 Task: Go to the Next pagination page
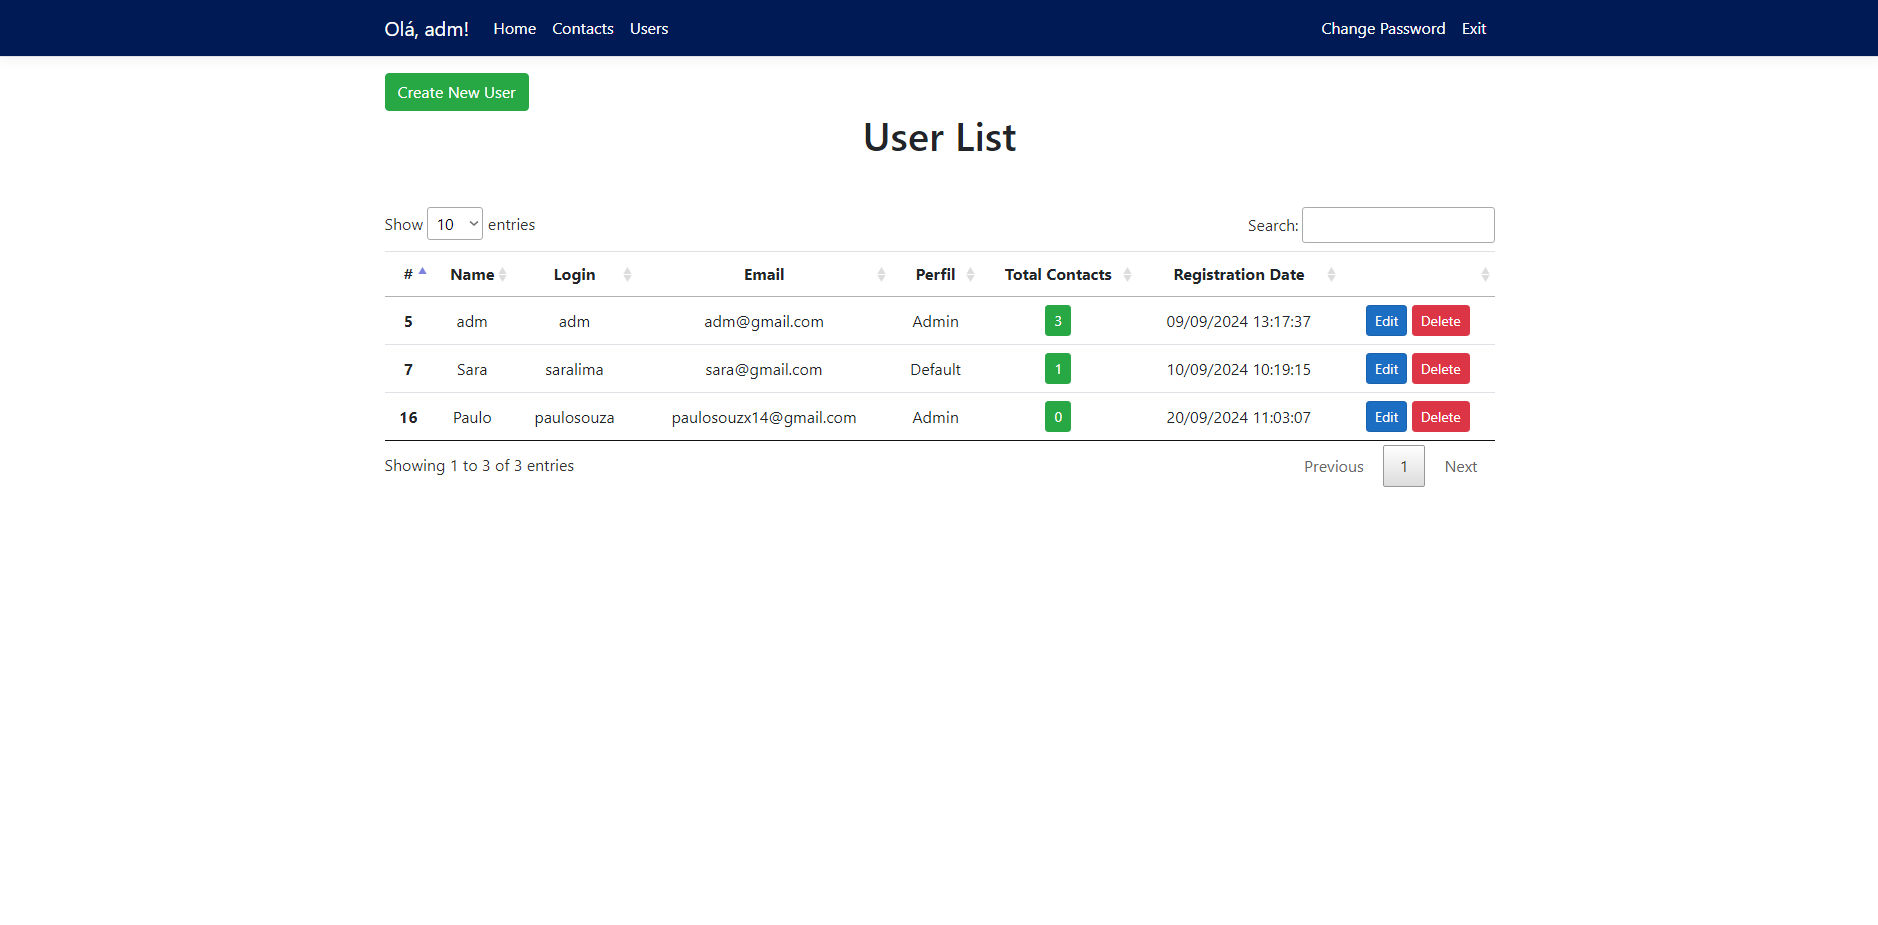pyautogui.click(x=1460, y=467)
